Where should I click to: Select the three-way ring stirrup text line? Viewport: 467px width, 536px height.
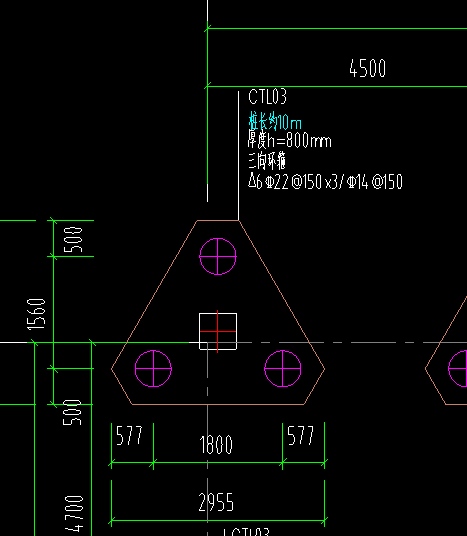click(x=267, y=161)
